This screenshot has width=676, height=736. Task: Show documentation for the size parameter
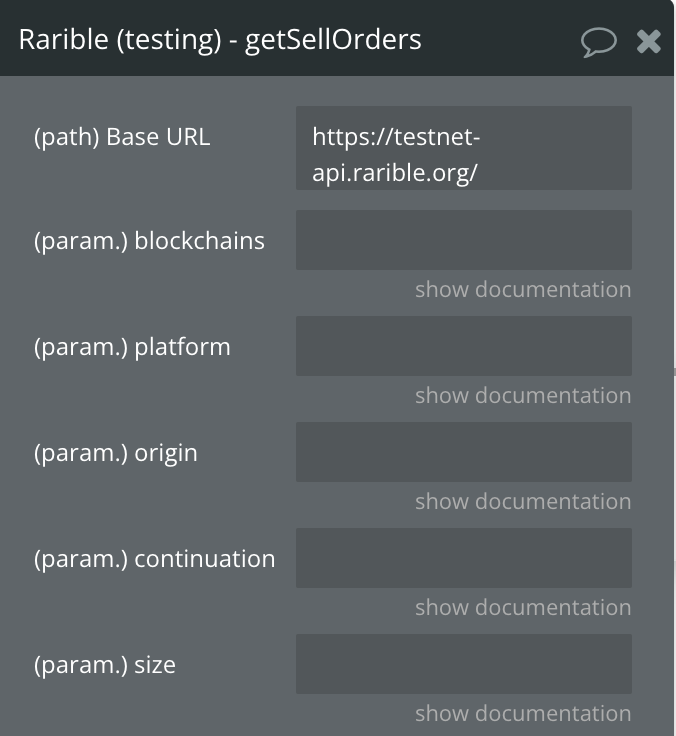[x=523, y=713]
